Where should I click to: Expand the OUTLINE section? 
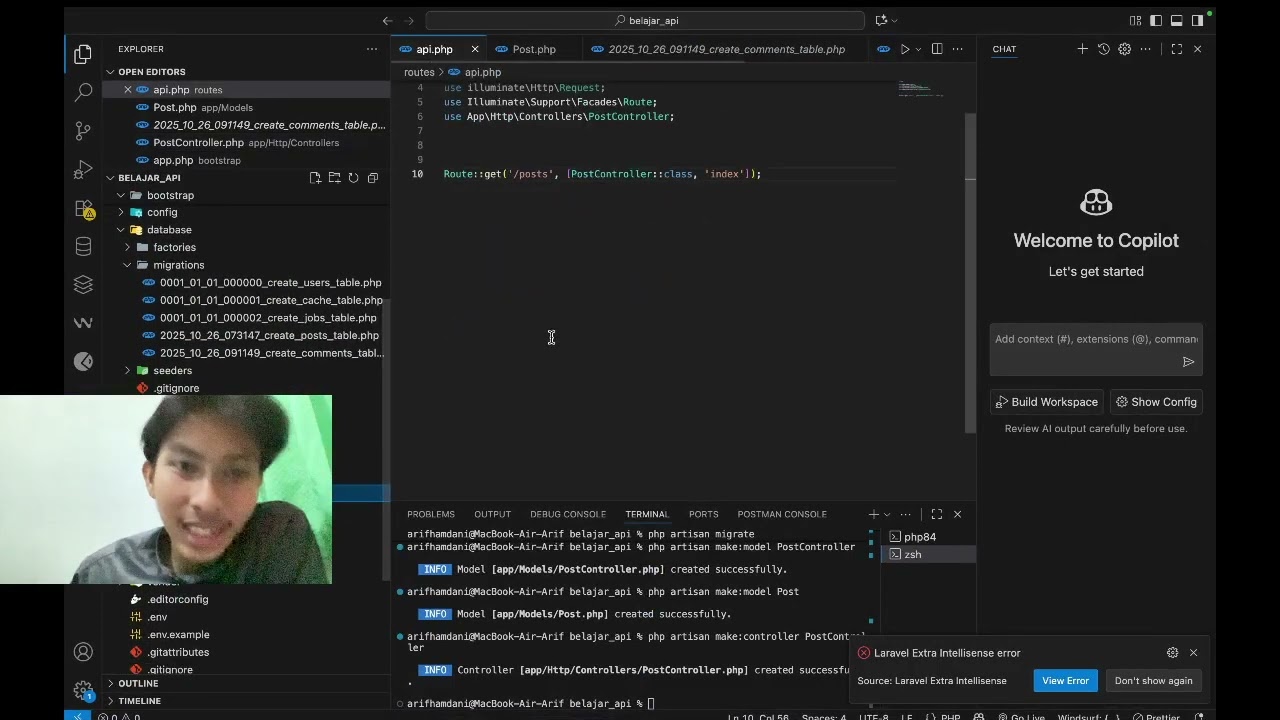pos(138,683)
